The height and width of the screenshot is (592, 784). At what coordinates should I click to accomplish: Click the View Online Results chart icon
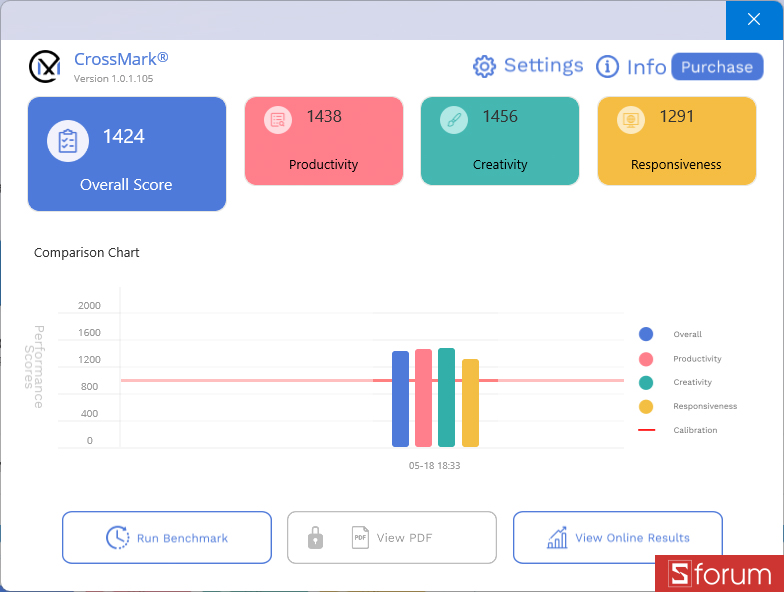(x=558, y=538)
